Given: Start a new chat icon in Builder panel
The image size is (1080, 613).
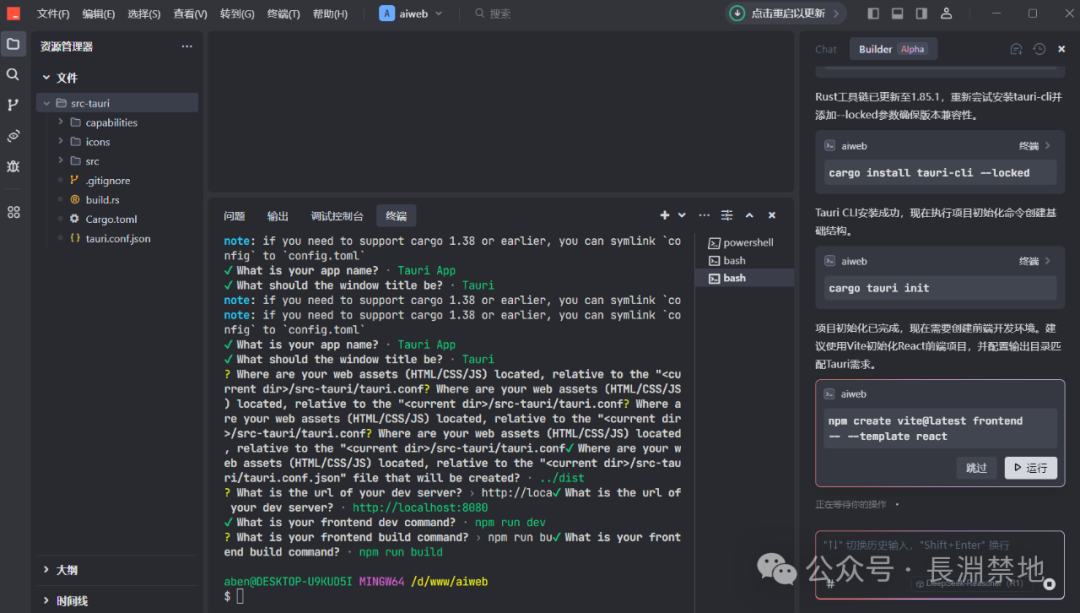Looking at the screenshot, I should [1016, 49].
